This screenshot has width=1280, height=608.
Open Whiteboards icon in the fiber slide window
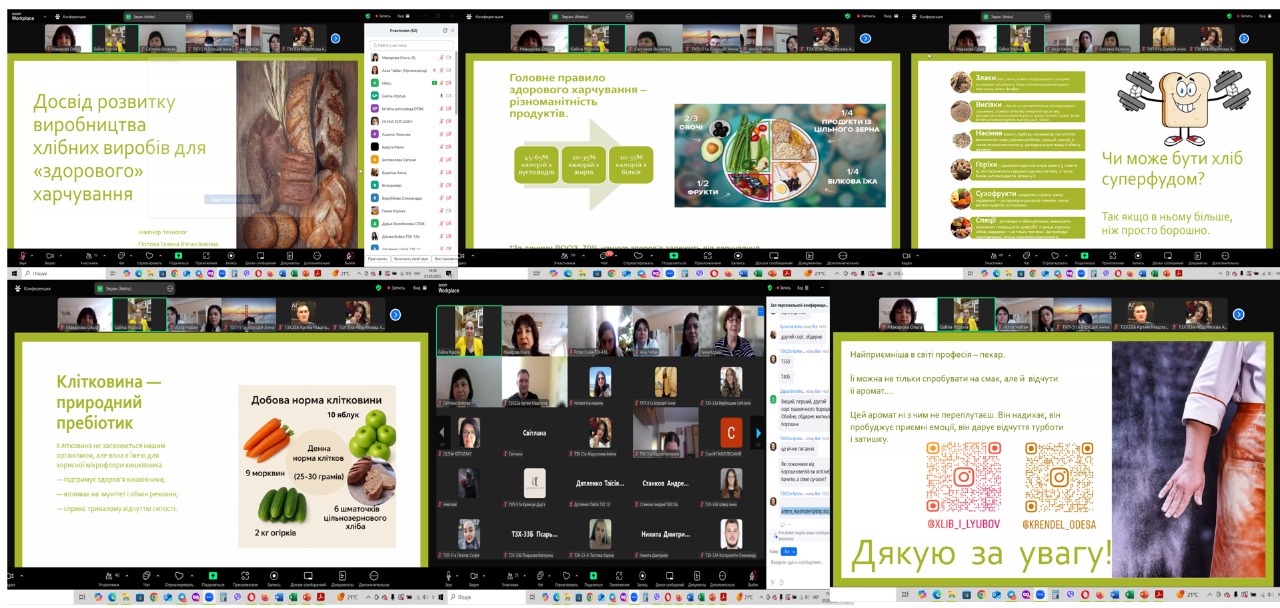pos(308,575)
